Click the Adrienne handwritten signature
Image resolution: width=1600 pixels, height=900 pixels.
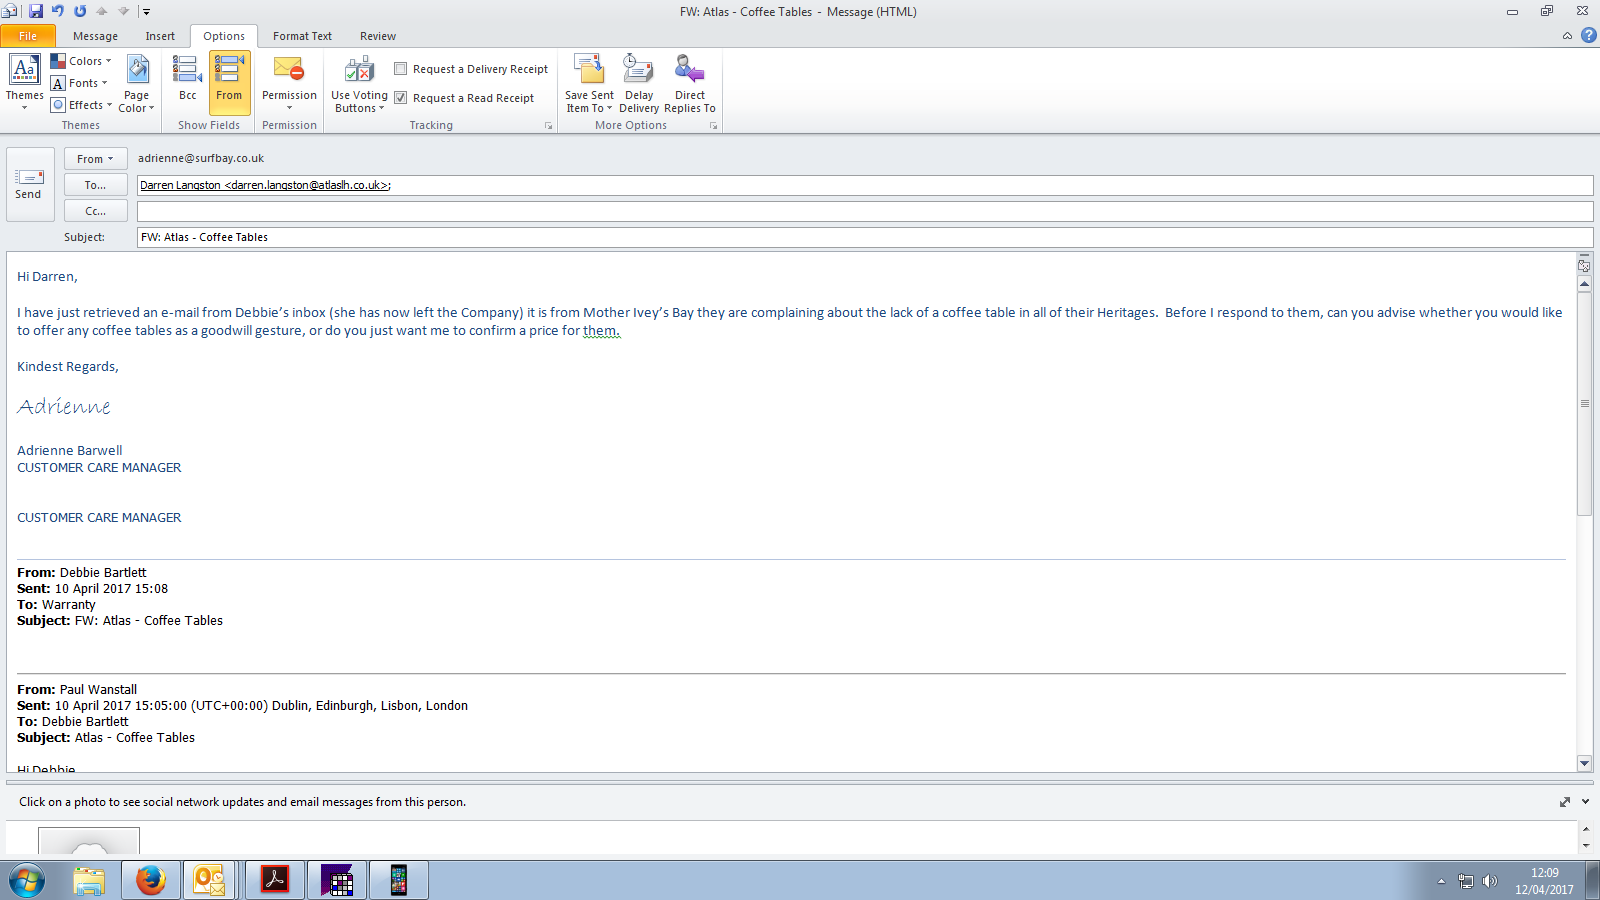(x=64, y=406)
